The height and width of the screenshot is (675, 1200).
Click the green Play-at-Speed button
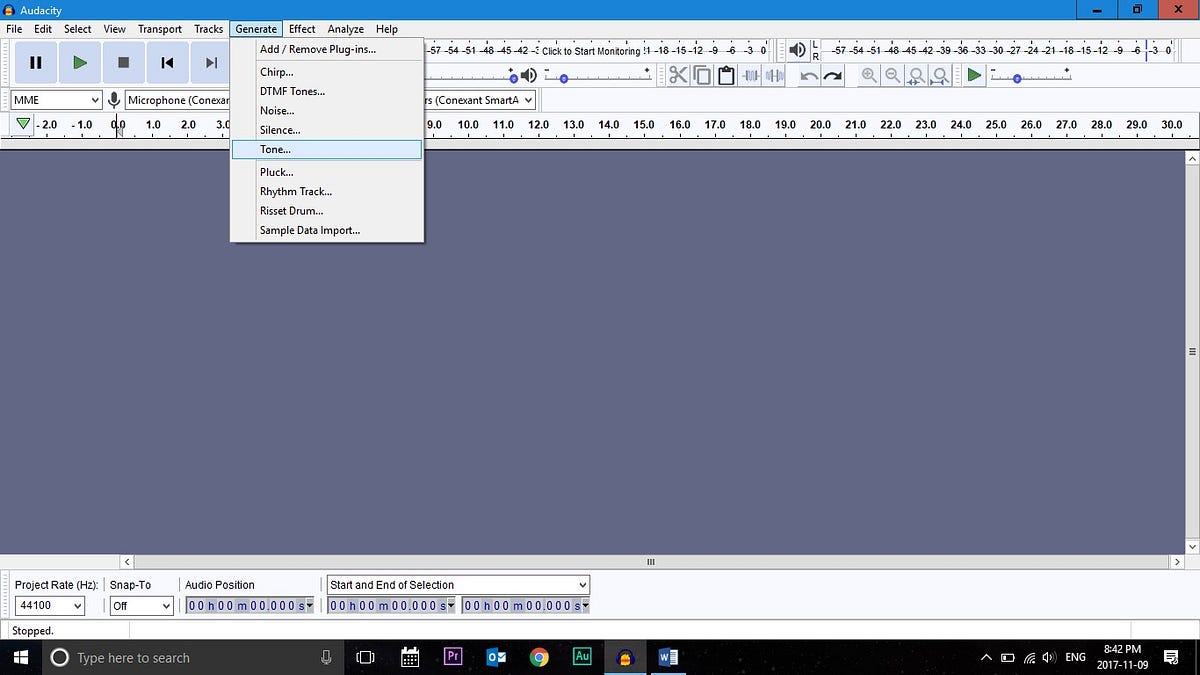click(x=974, y=75)
